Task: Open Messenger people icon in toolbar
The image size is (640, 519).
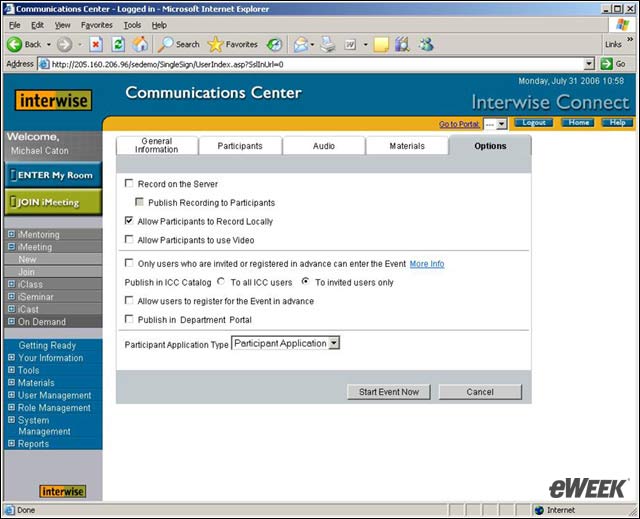Action: point(426,44)
